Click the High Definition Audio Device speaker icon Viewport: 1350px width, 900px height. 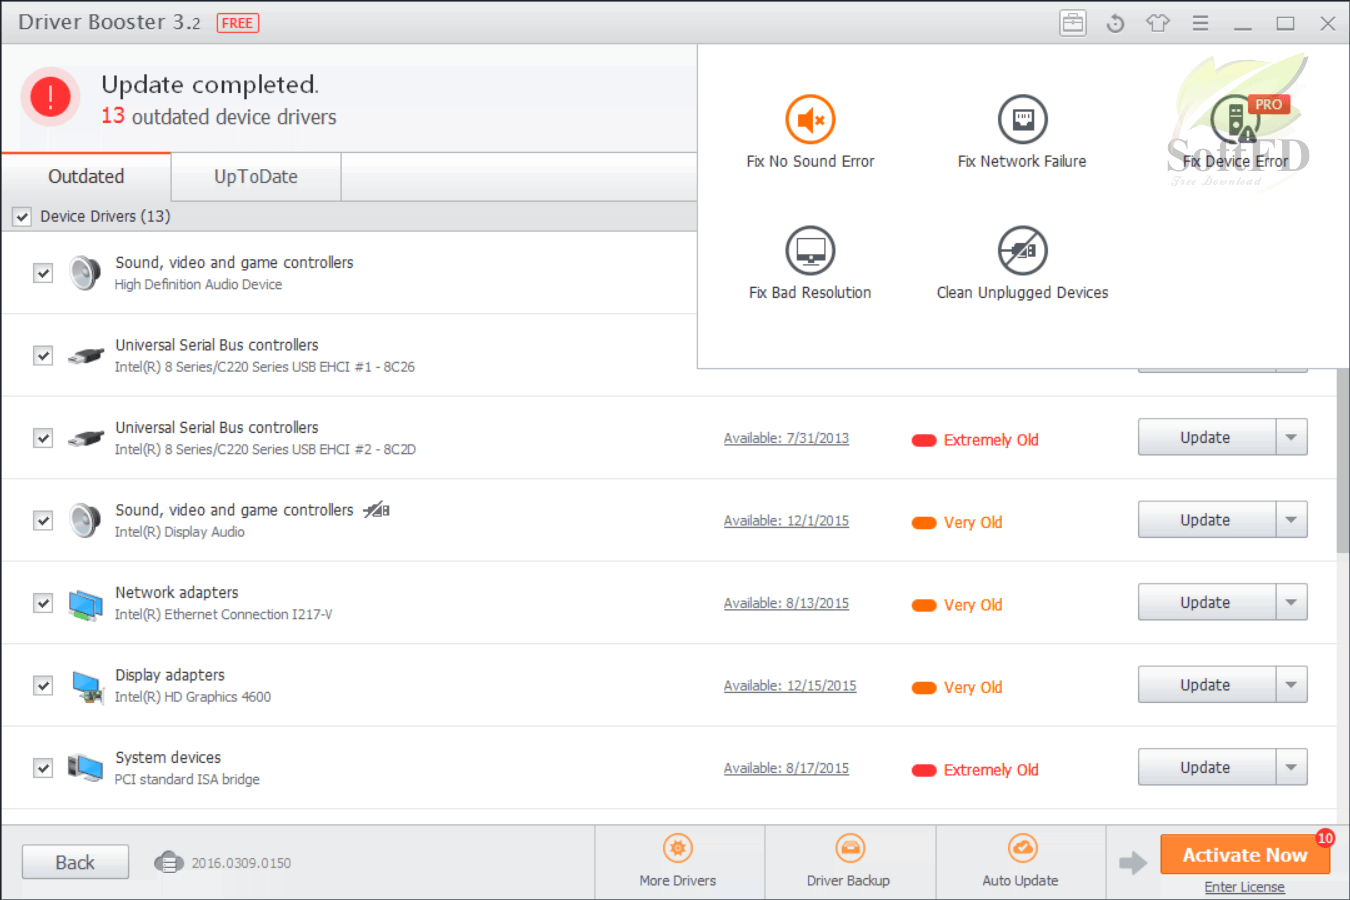pos(85,273)
